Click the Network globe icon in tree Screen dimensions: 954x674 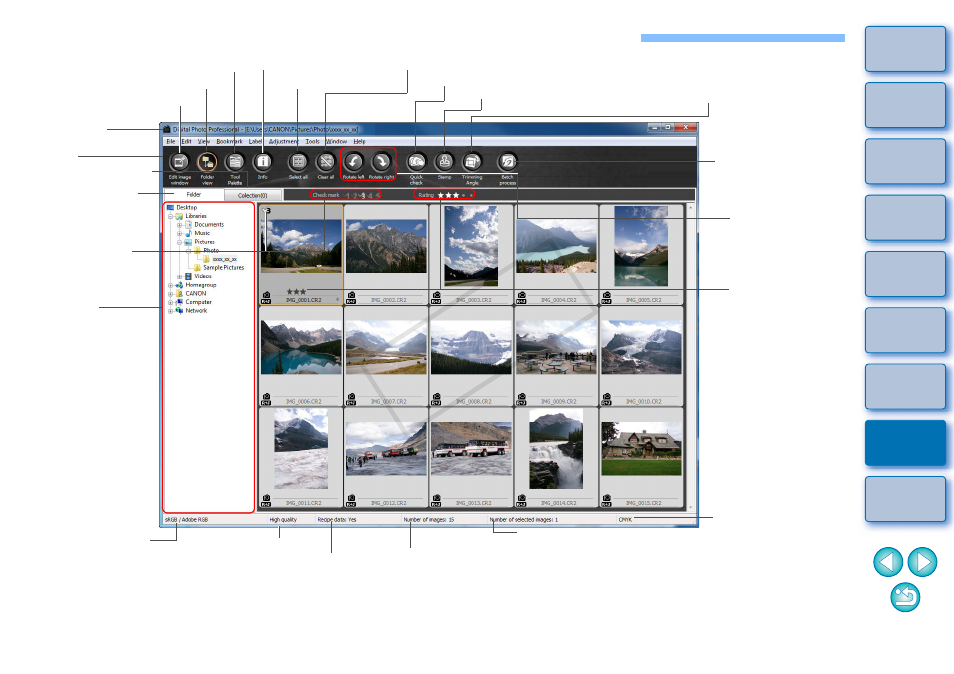point(179,310)
